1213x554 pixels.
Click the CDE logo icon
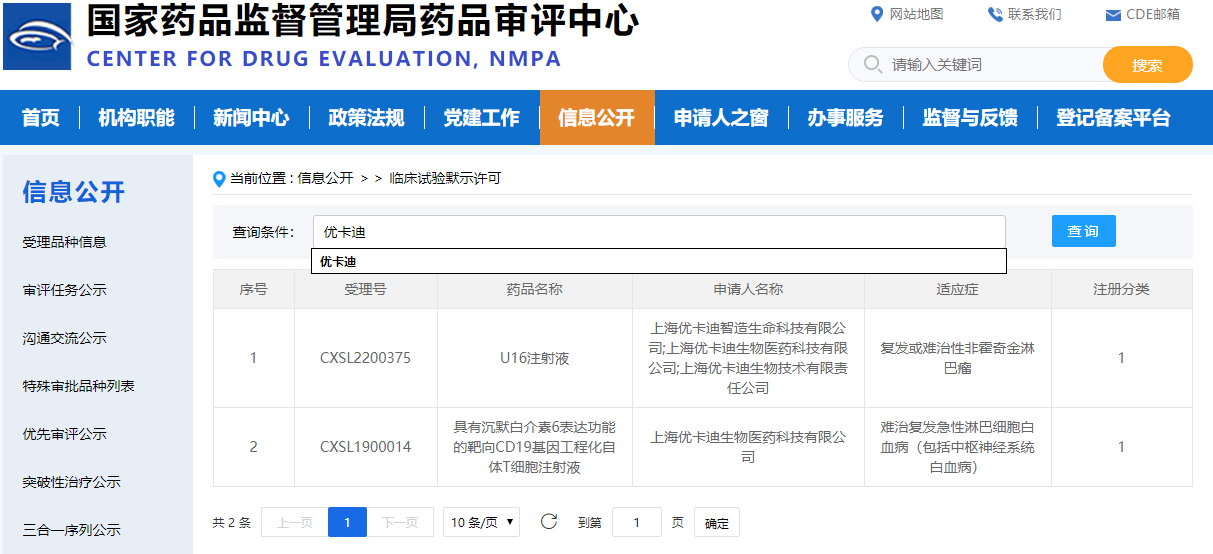38,36
